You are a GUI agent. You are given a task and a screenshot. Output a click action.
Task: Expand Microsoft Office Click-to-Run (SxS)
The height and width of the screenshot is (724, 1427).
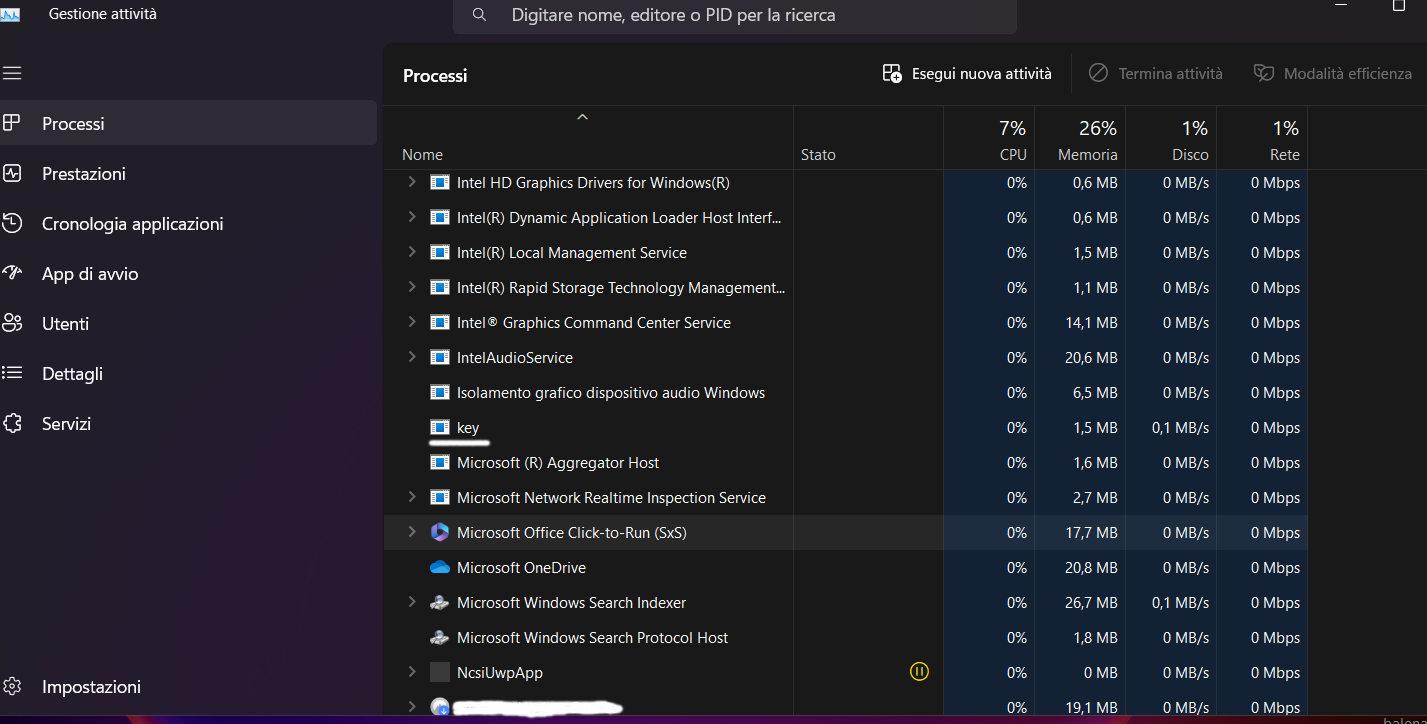click(x=411, y=532)
